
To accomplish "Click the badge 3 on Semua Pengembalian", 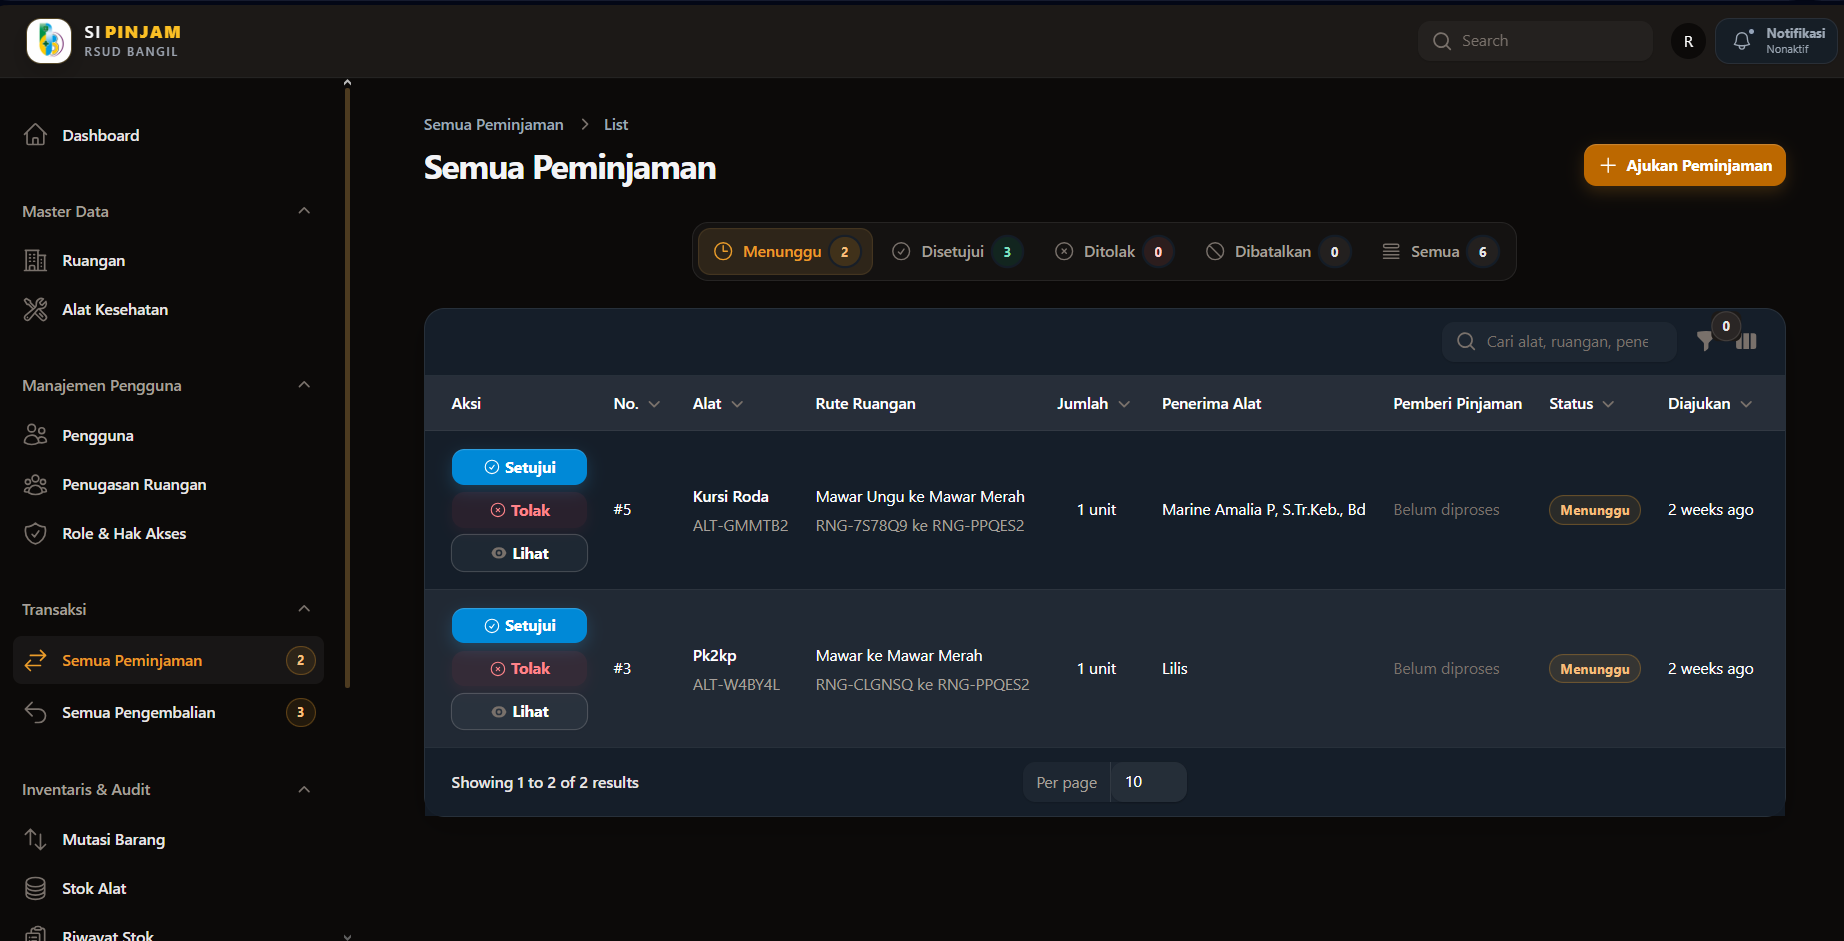I will click(300, 712).
